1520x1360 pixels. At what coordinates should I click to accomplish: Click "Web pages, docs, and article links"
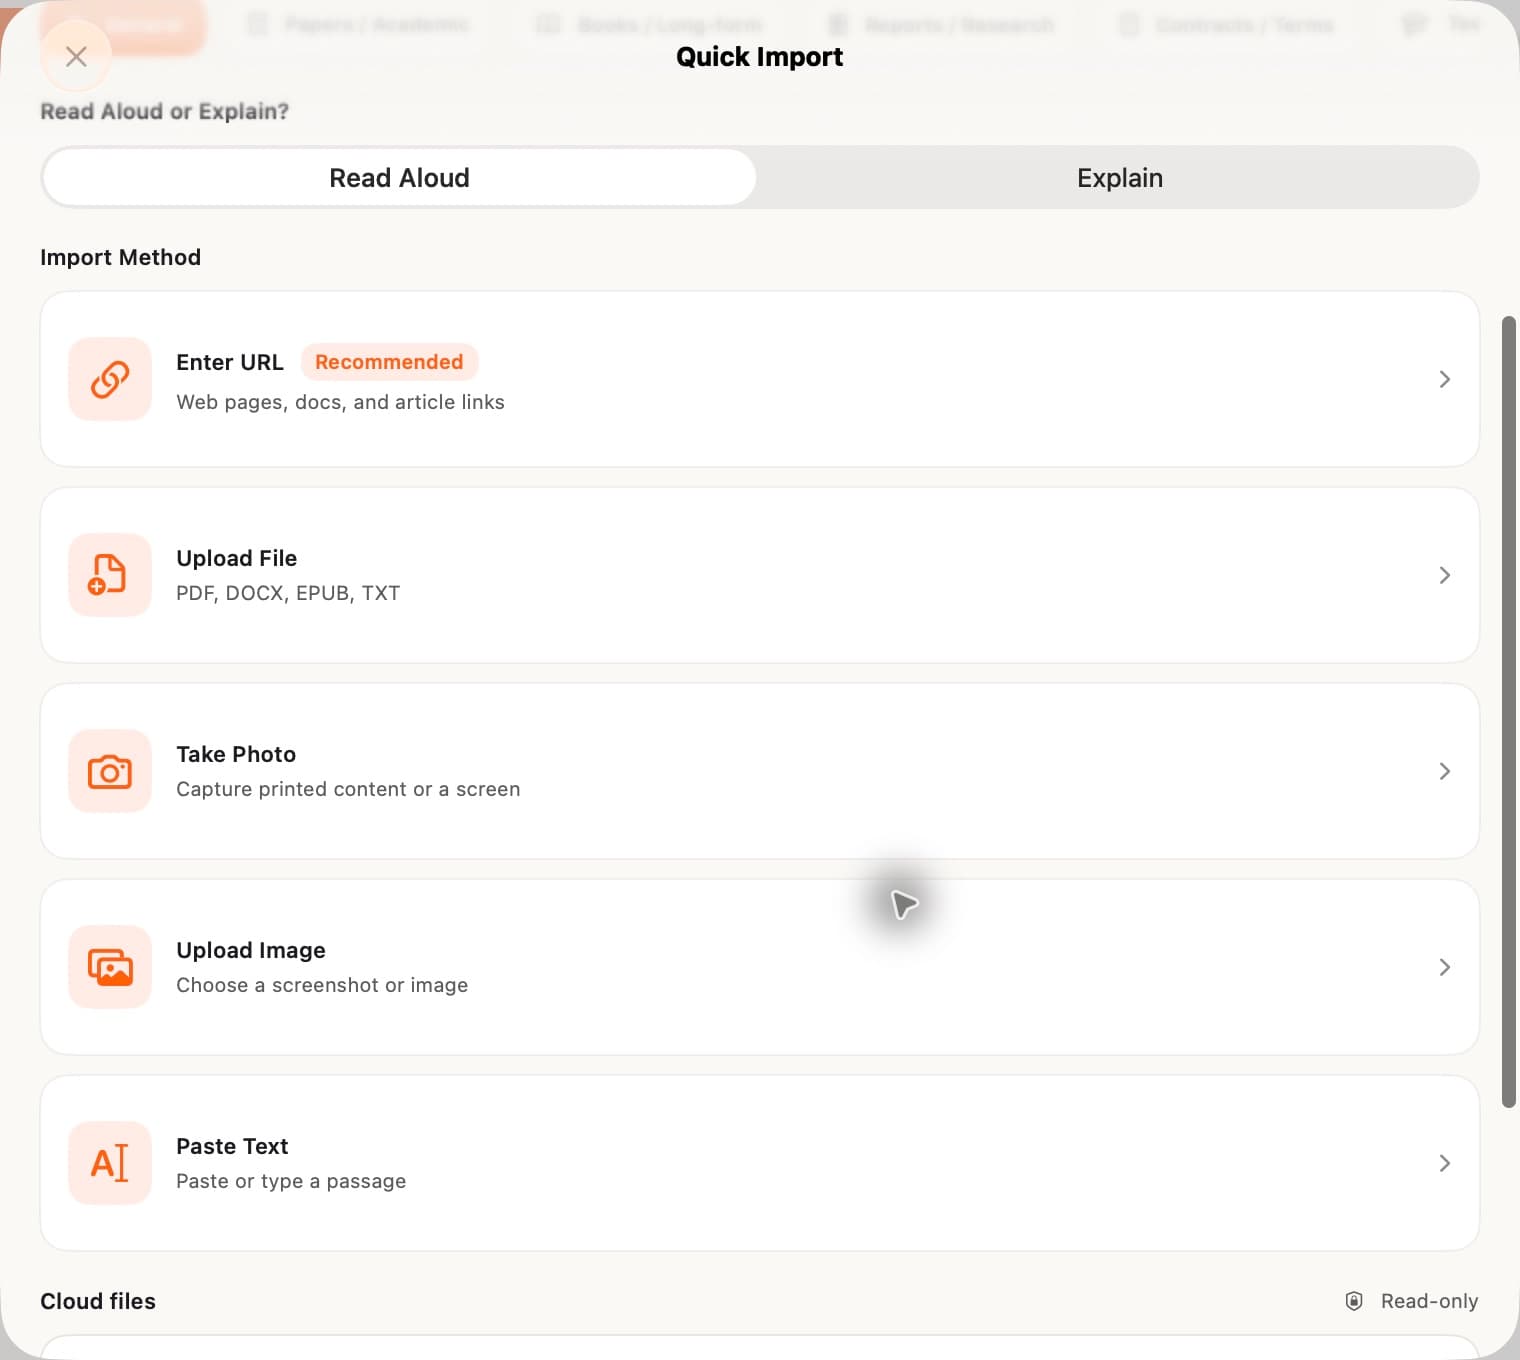(340, 402)
